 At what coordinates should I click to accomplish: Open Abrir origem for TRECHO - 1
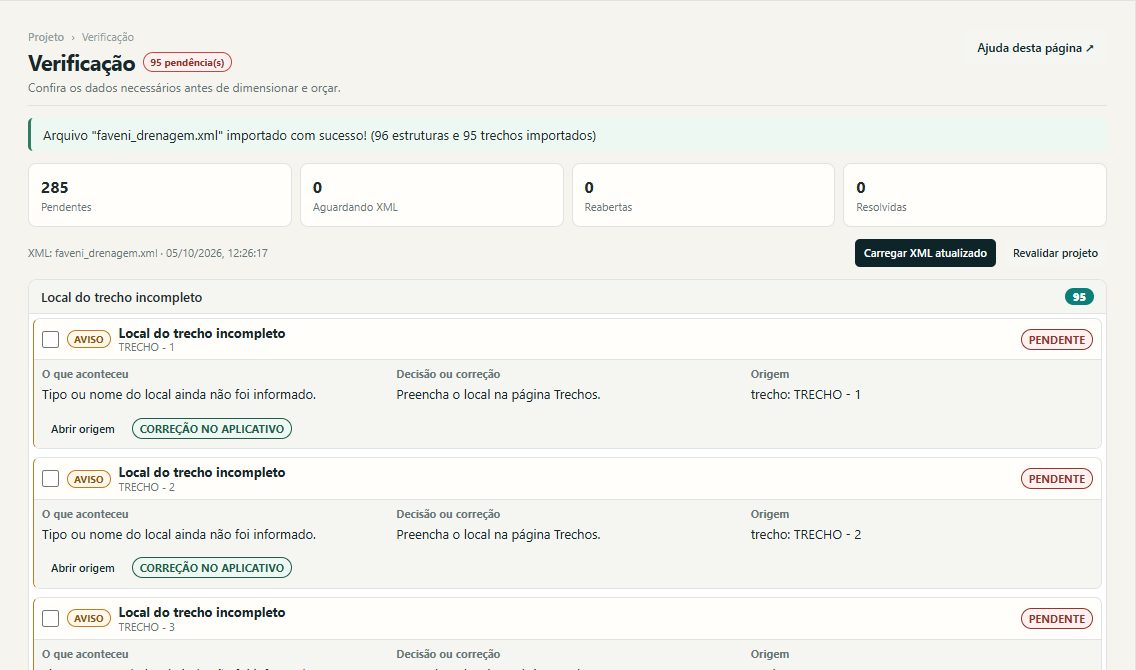tap(83, 429)
